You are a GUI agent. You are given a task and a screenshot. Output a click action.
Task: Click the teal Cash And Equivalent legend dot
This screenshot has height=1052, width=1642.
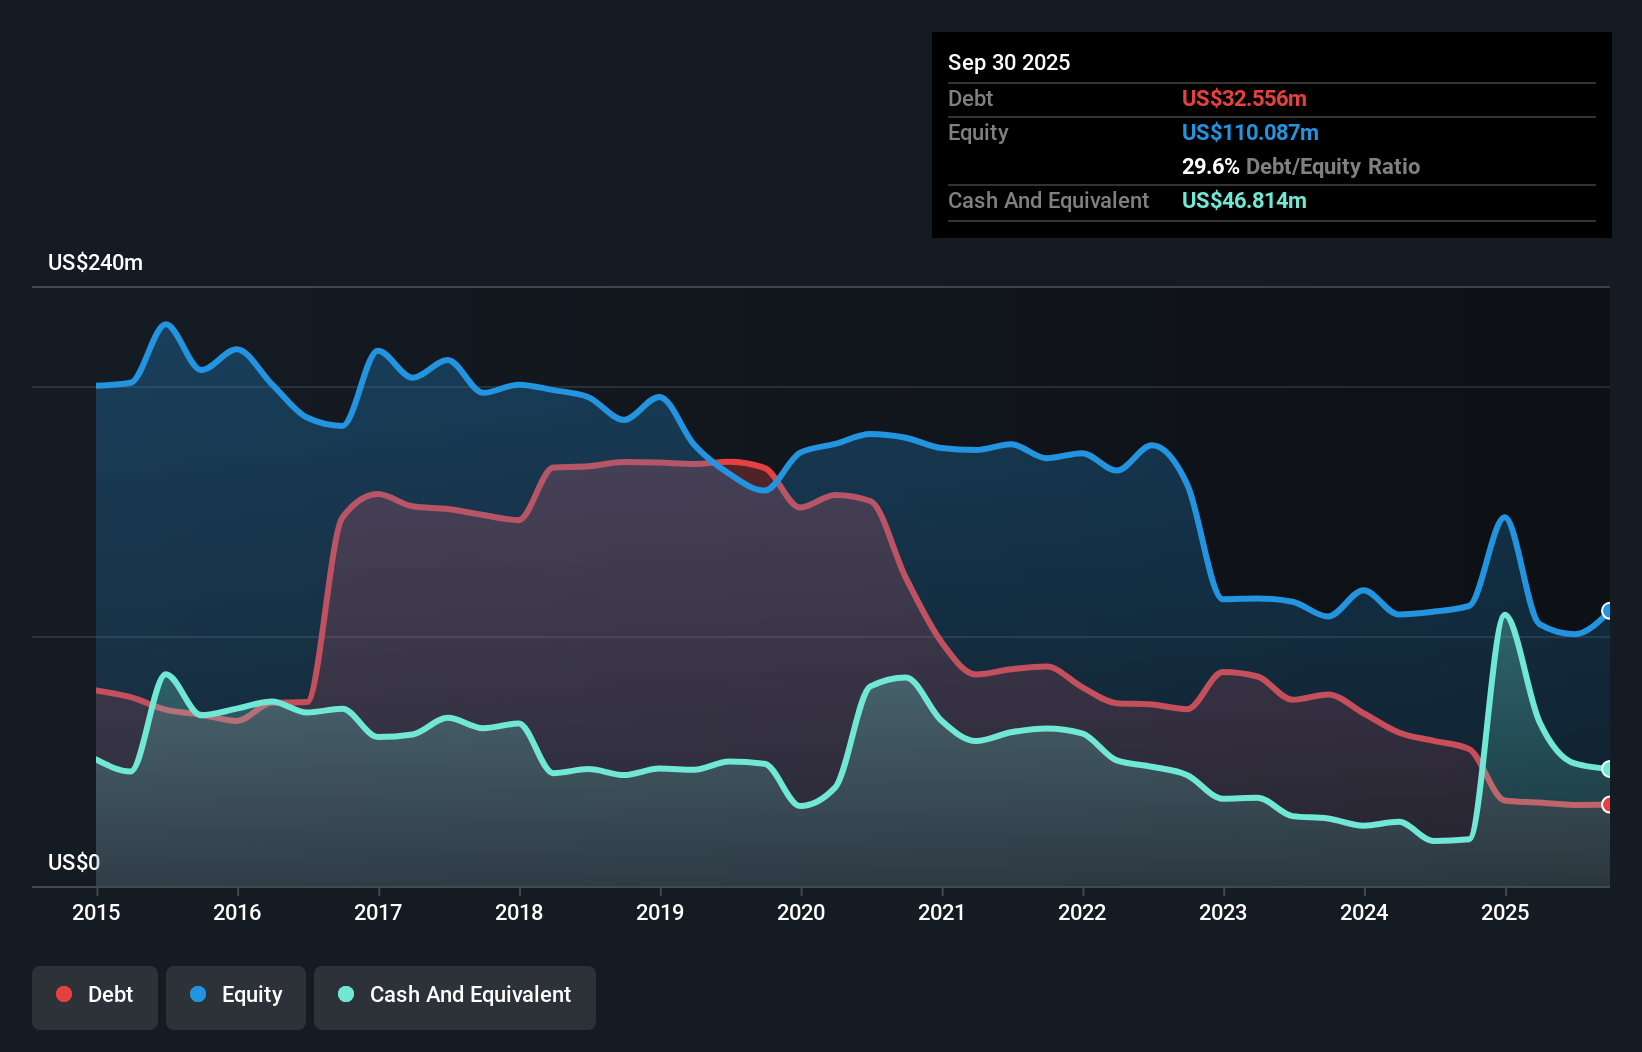(344, 994)
